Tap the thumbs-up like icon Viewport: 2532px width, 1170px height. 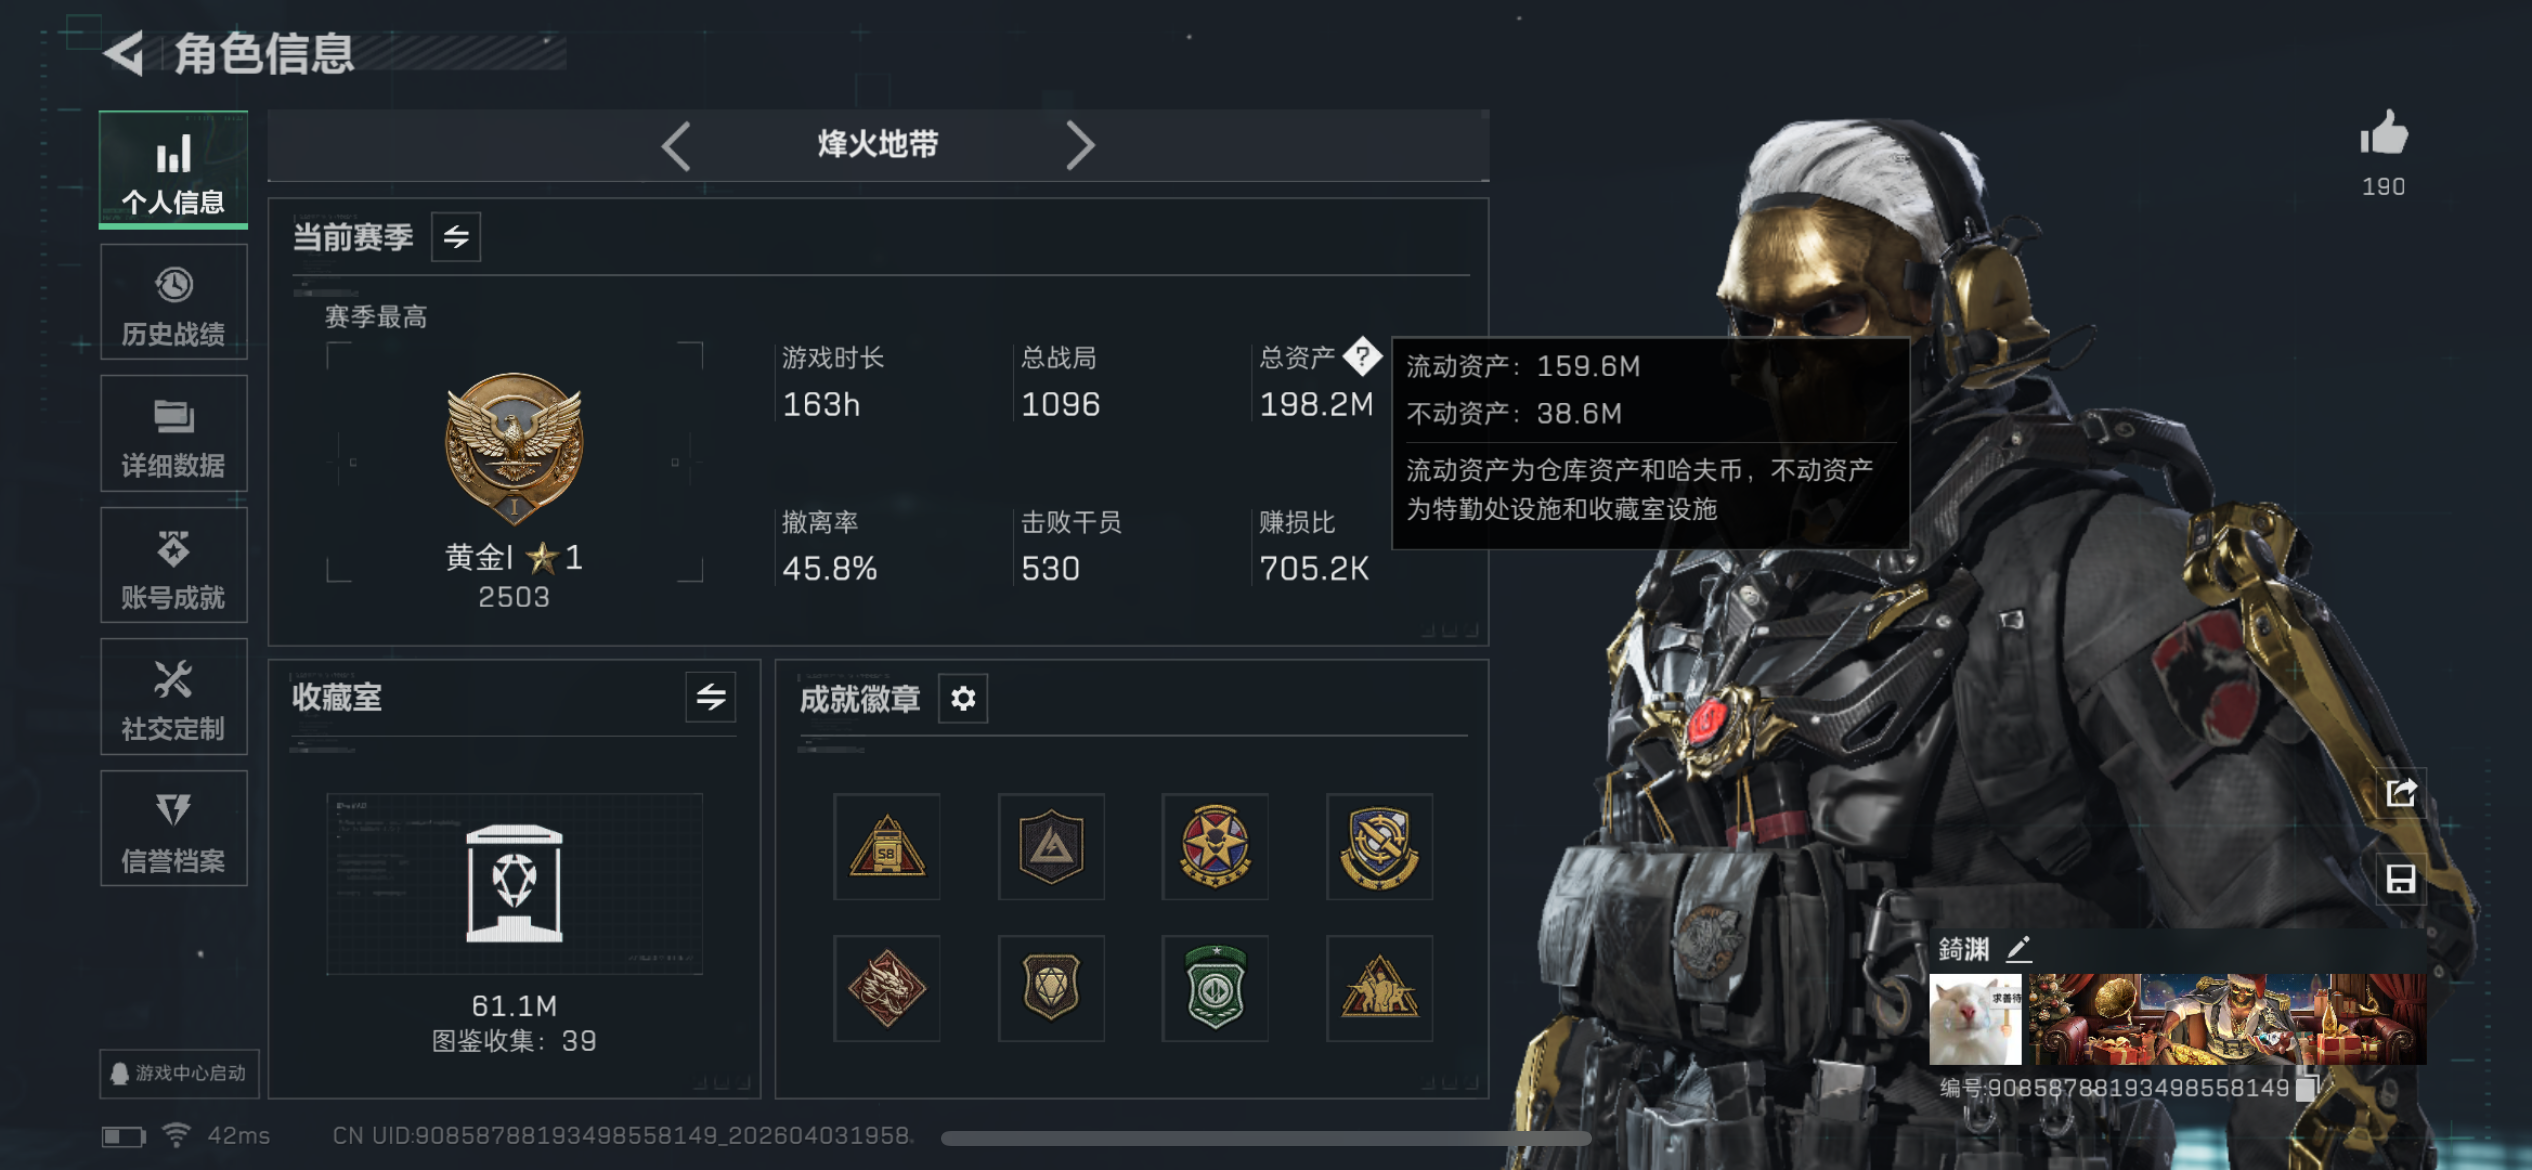click(x=2384, y=133)
